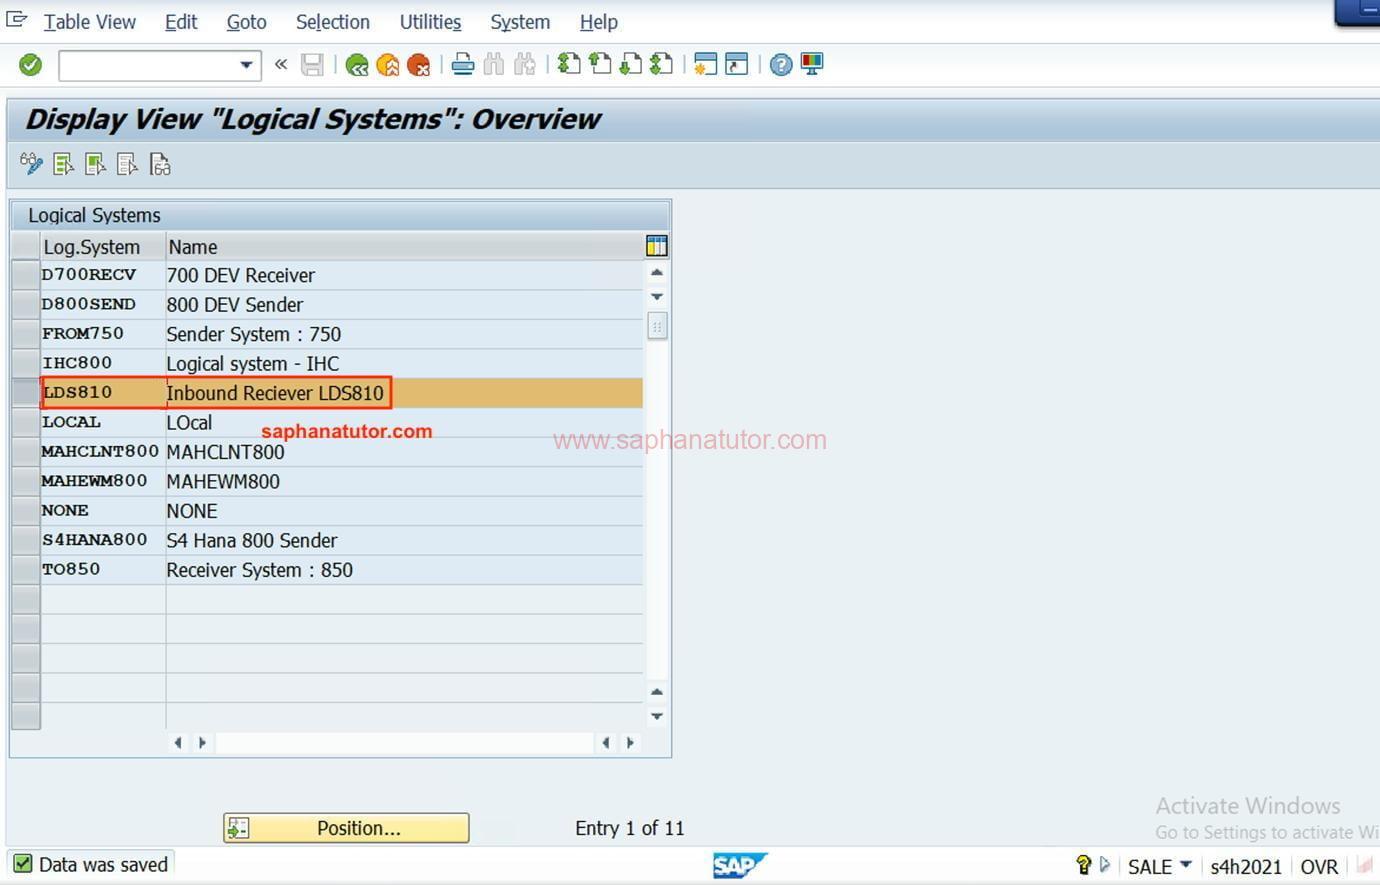The height and width of the screenshot is (885, 1380).
Task: Click the Save diskette icon
Action: 312,65
